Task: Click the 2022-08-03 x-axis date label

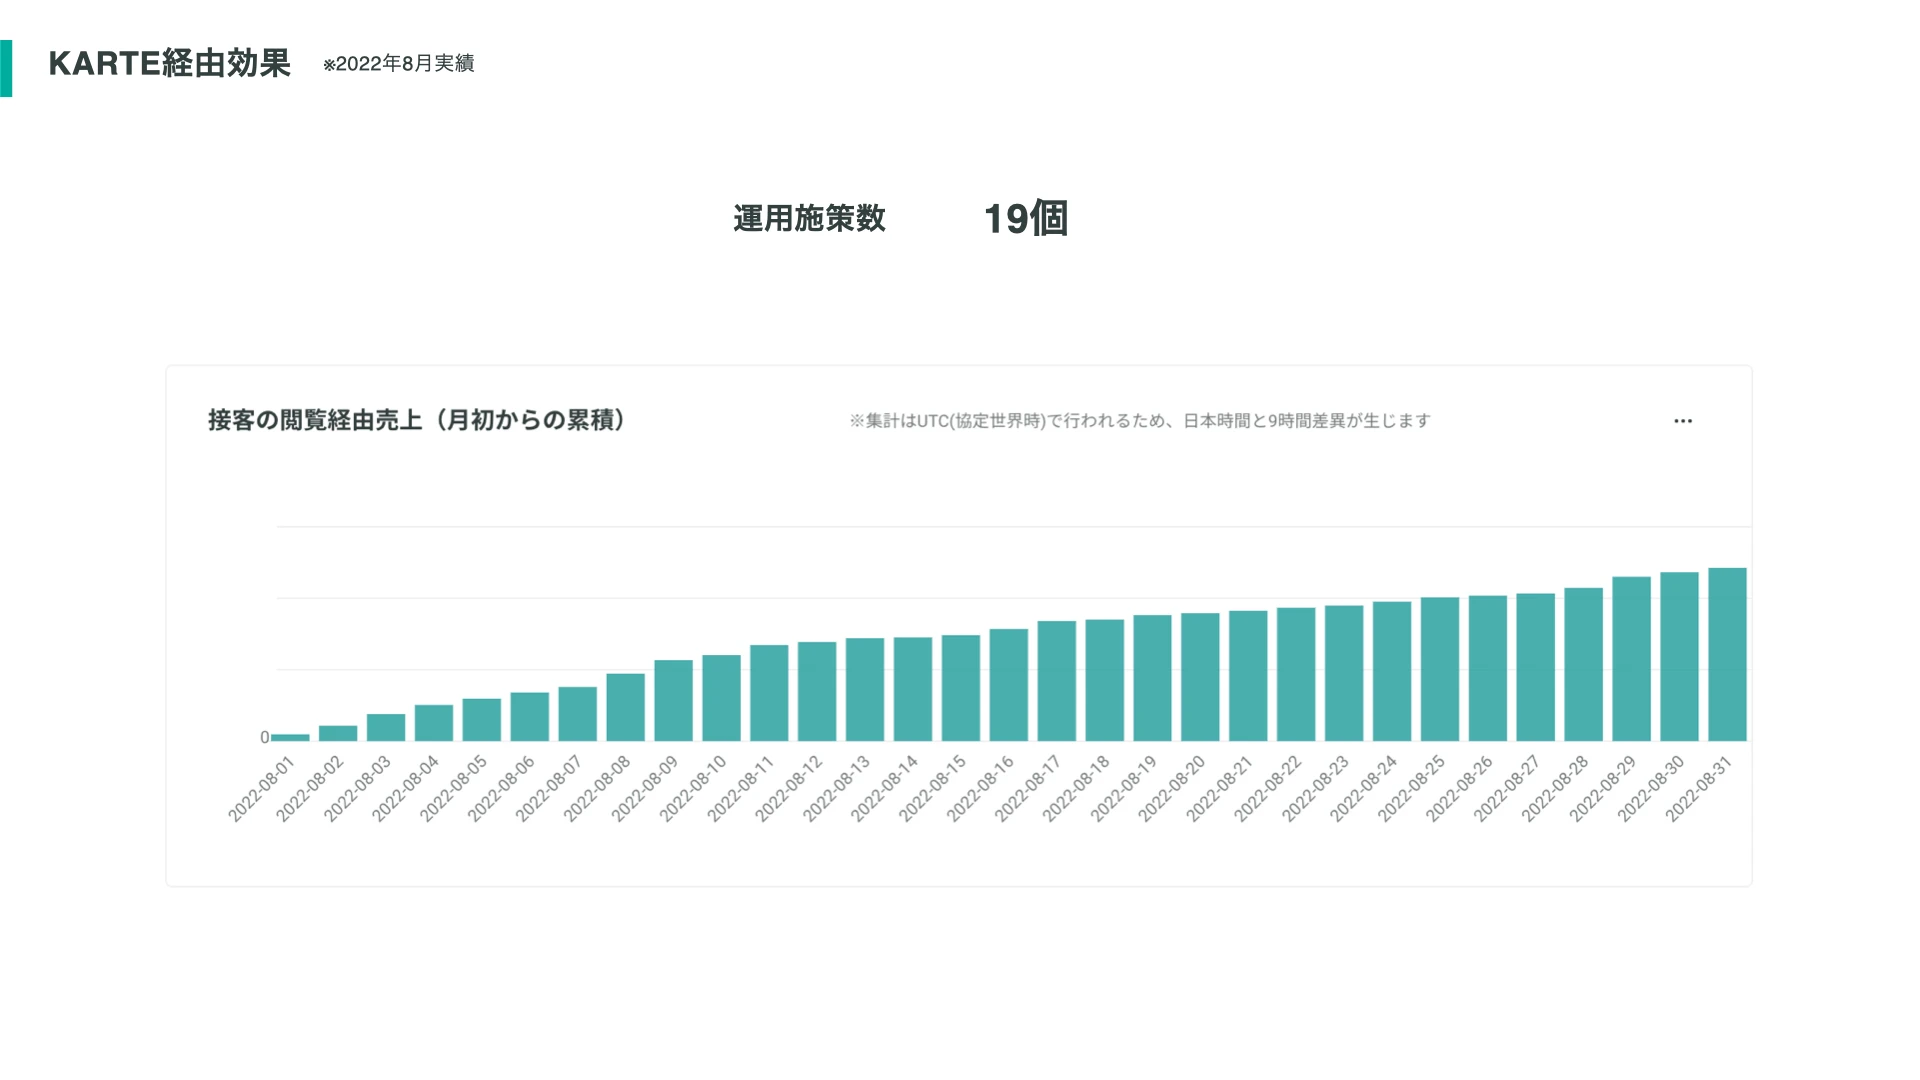Action: click(358, 790)
